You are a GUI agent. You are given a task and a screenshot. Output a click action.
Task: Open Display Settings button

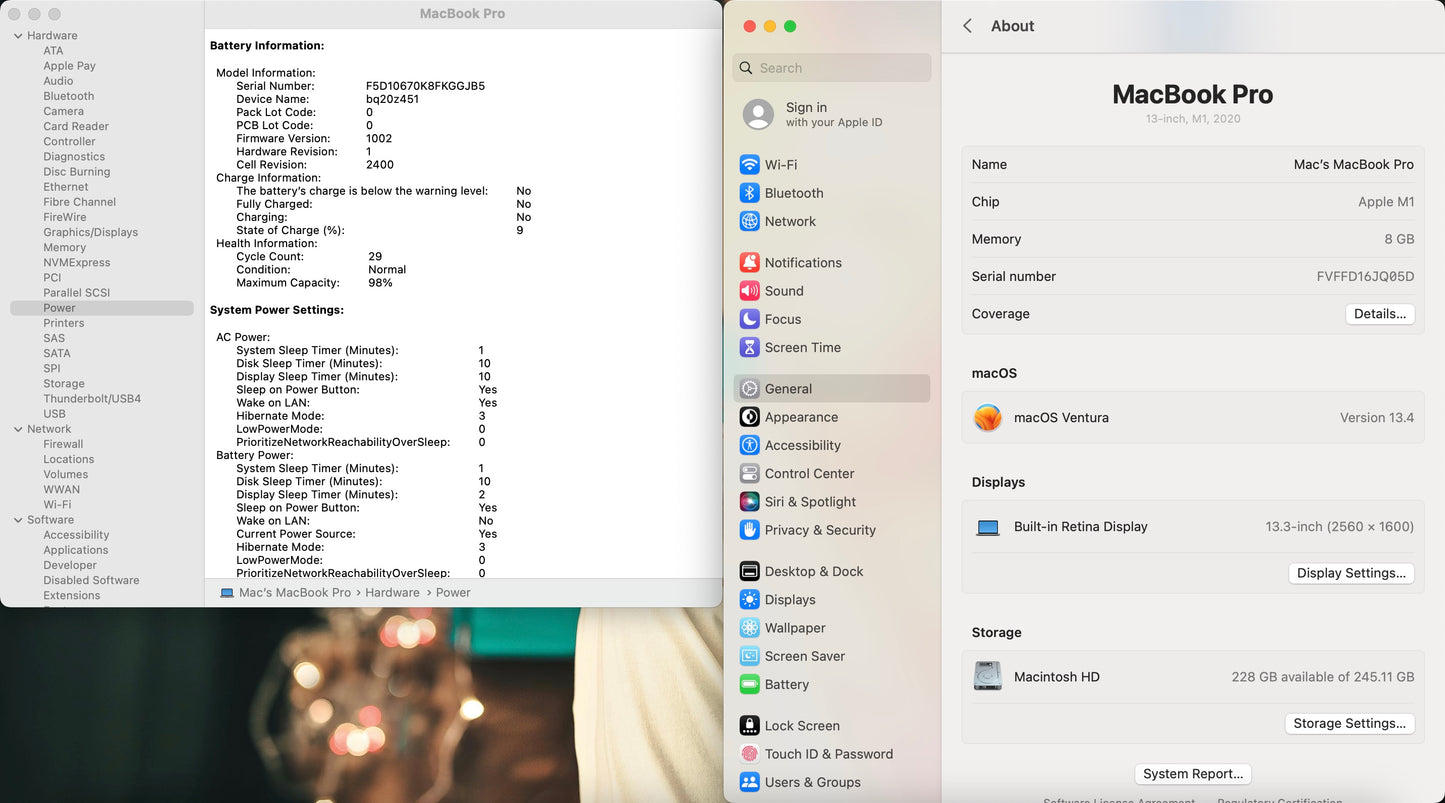[1351, 573]
